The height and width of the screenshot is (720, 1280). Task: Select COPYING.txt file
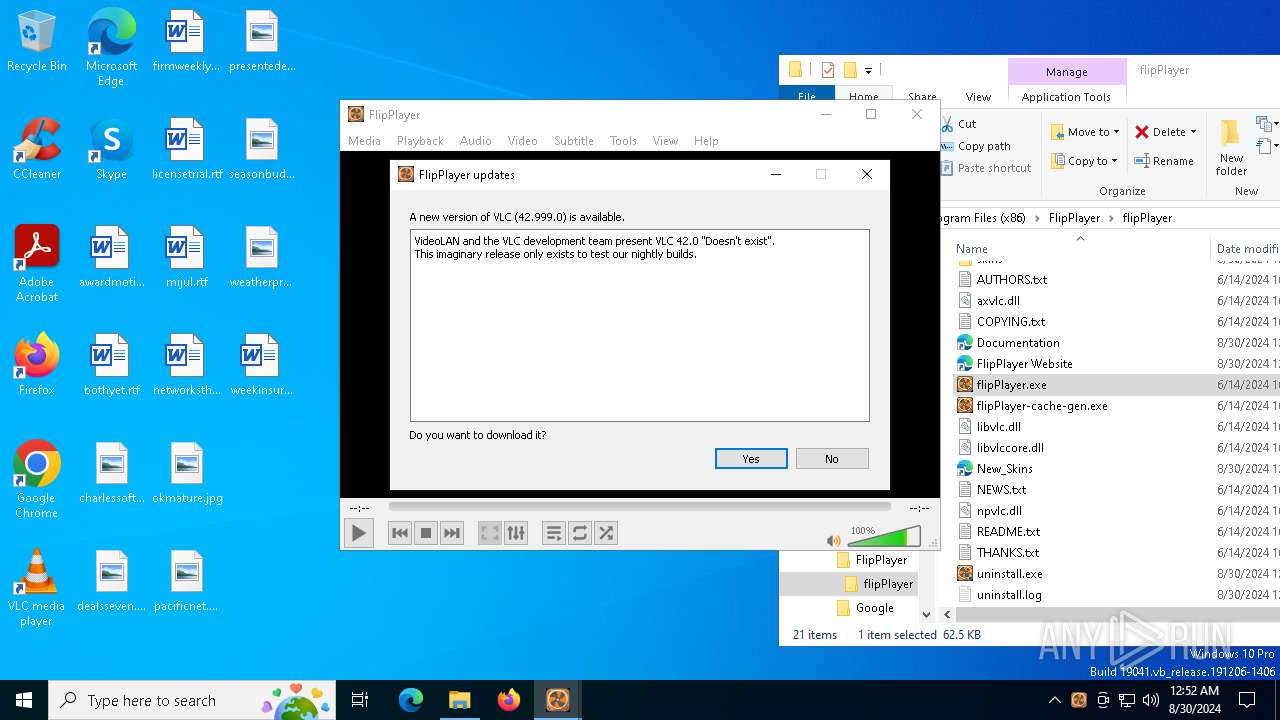1011,322
